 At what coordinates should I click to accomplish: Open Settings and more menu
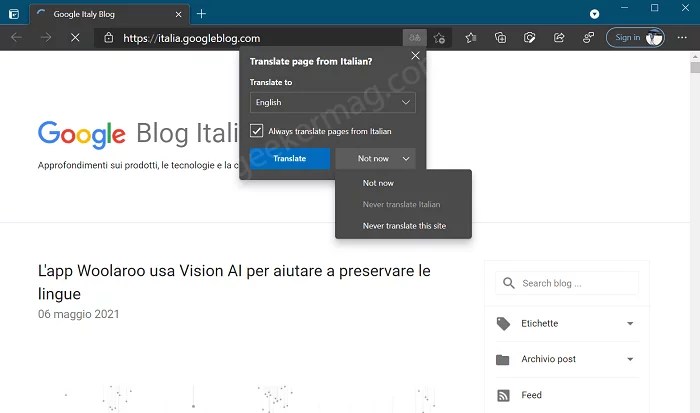[682, 38]
